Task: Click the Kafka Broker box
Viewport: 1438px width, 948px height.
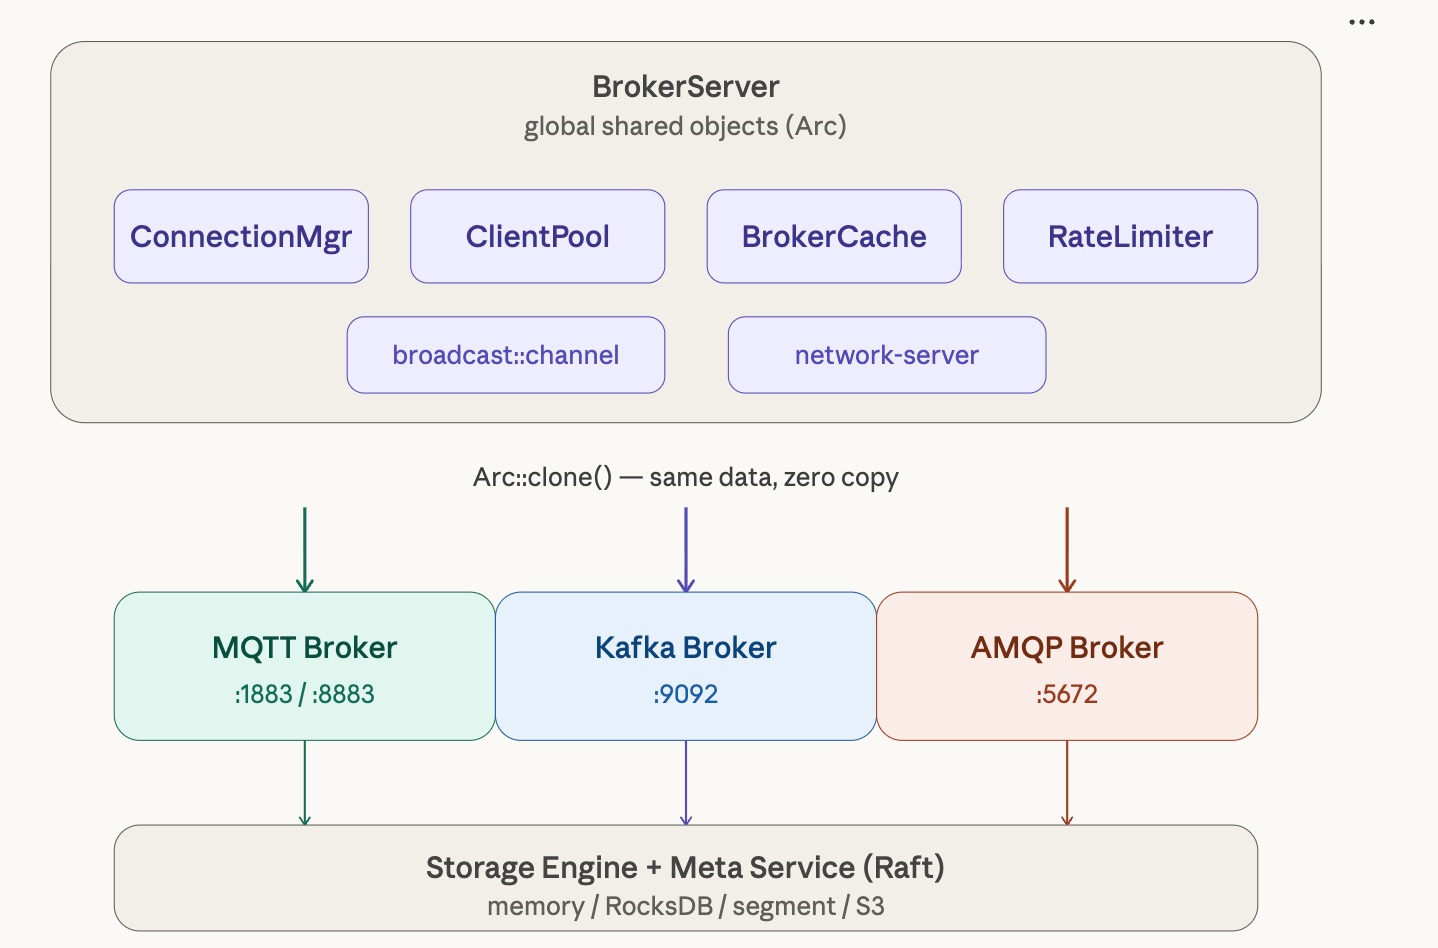Action: (686, 666)
